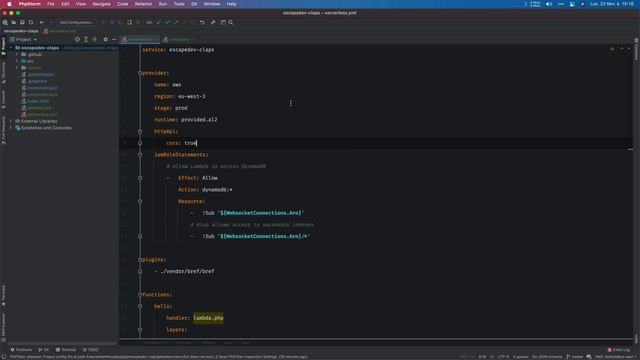Open Project panel gear options
The height and width of the screenshot is (360, 640).
point(105,40)
